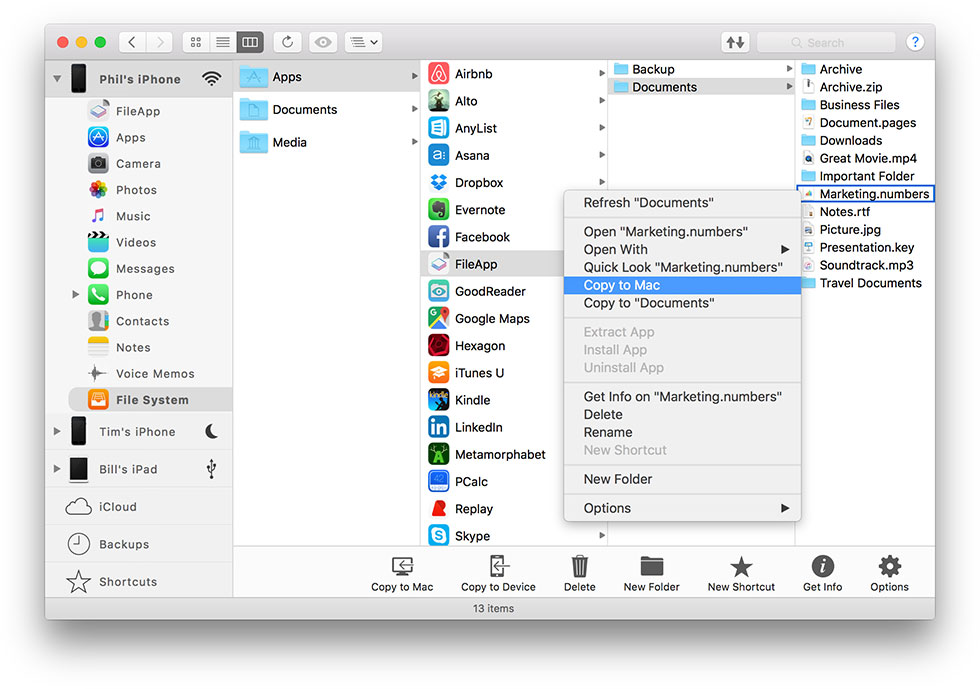
Task: Open the help question mark button
Action: (x=914, y=42)
